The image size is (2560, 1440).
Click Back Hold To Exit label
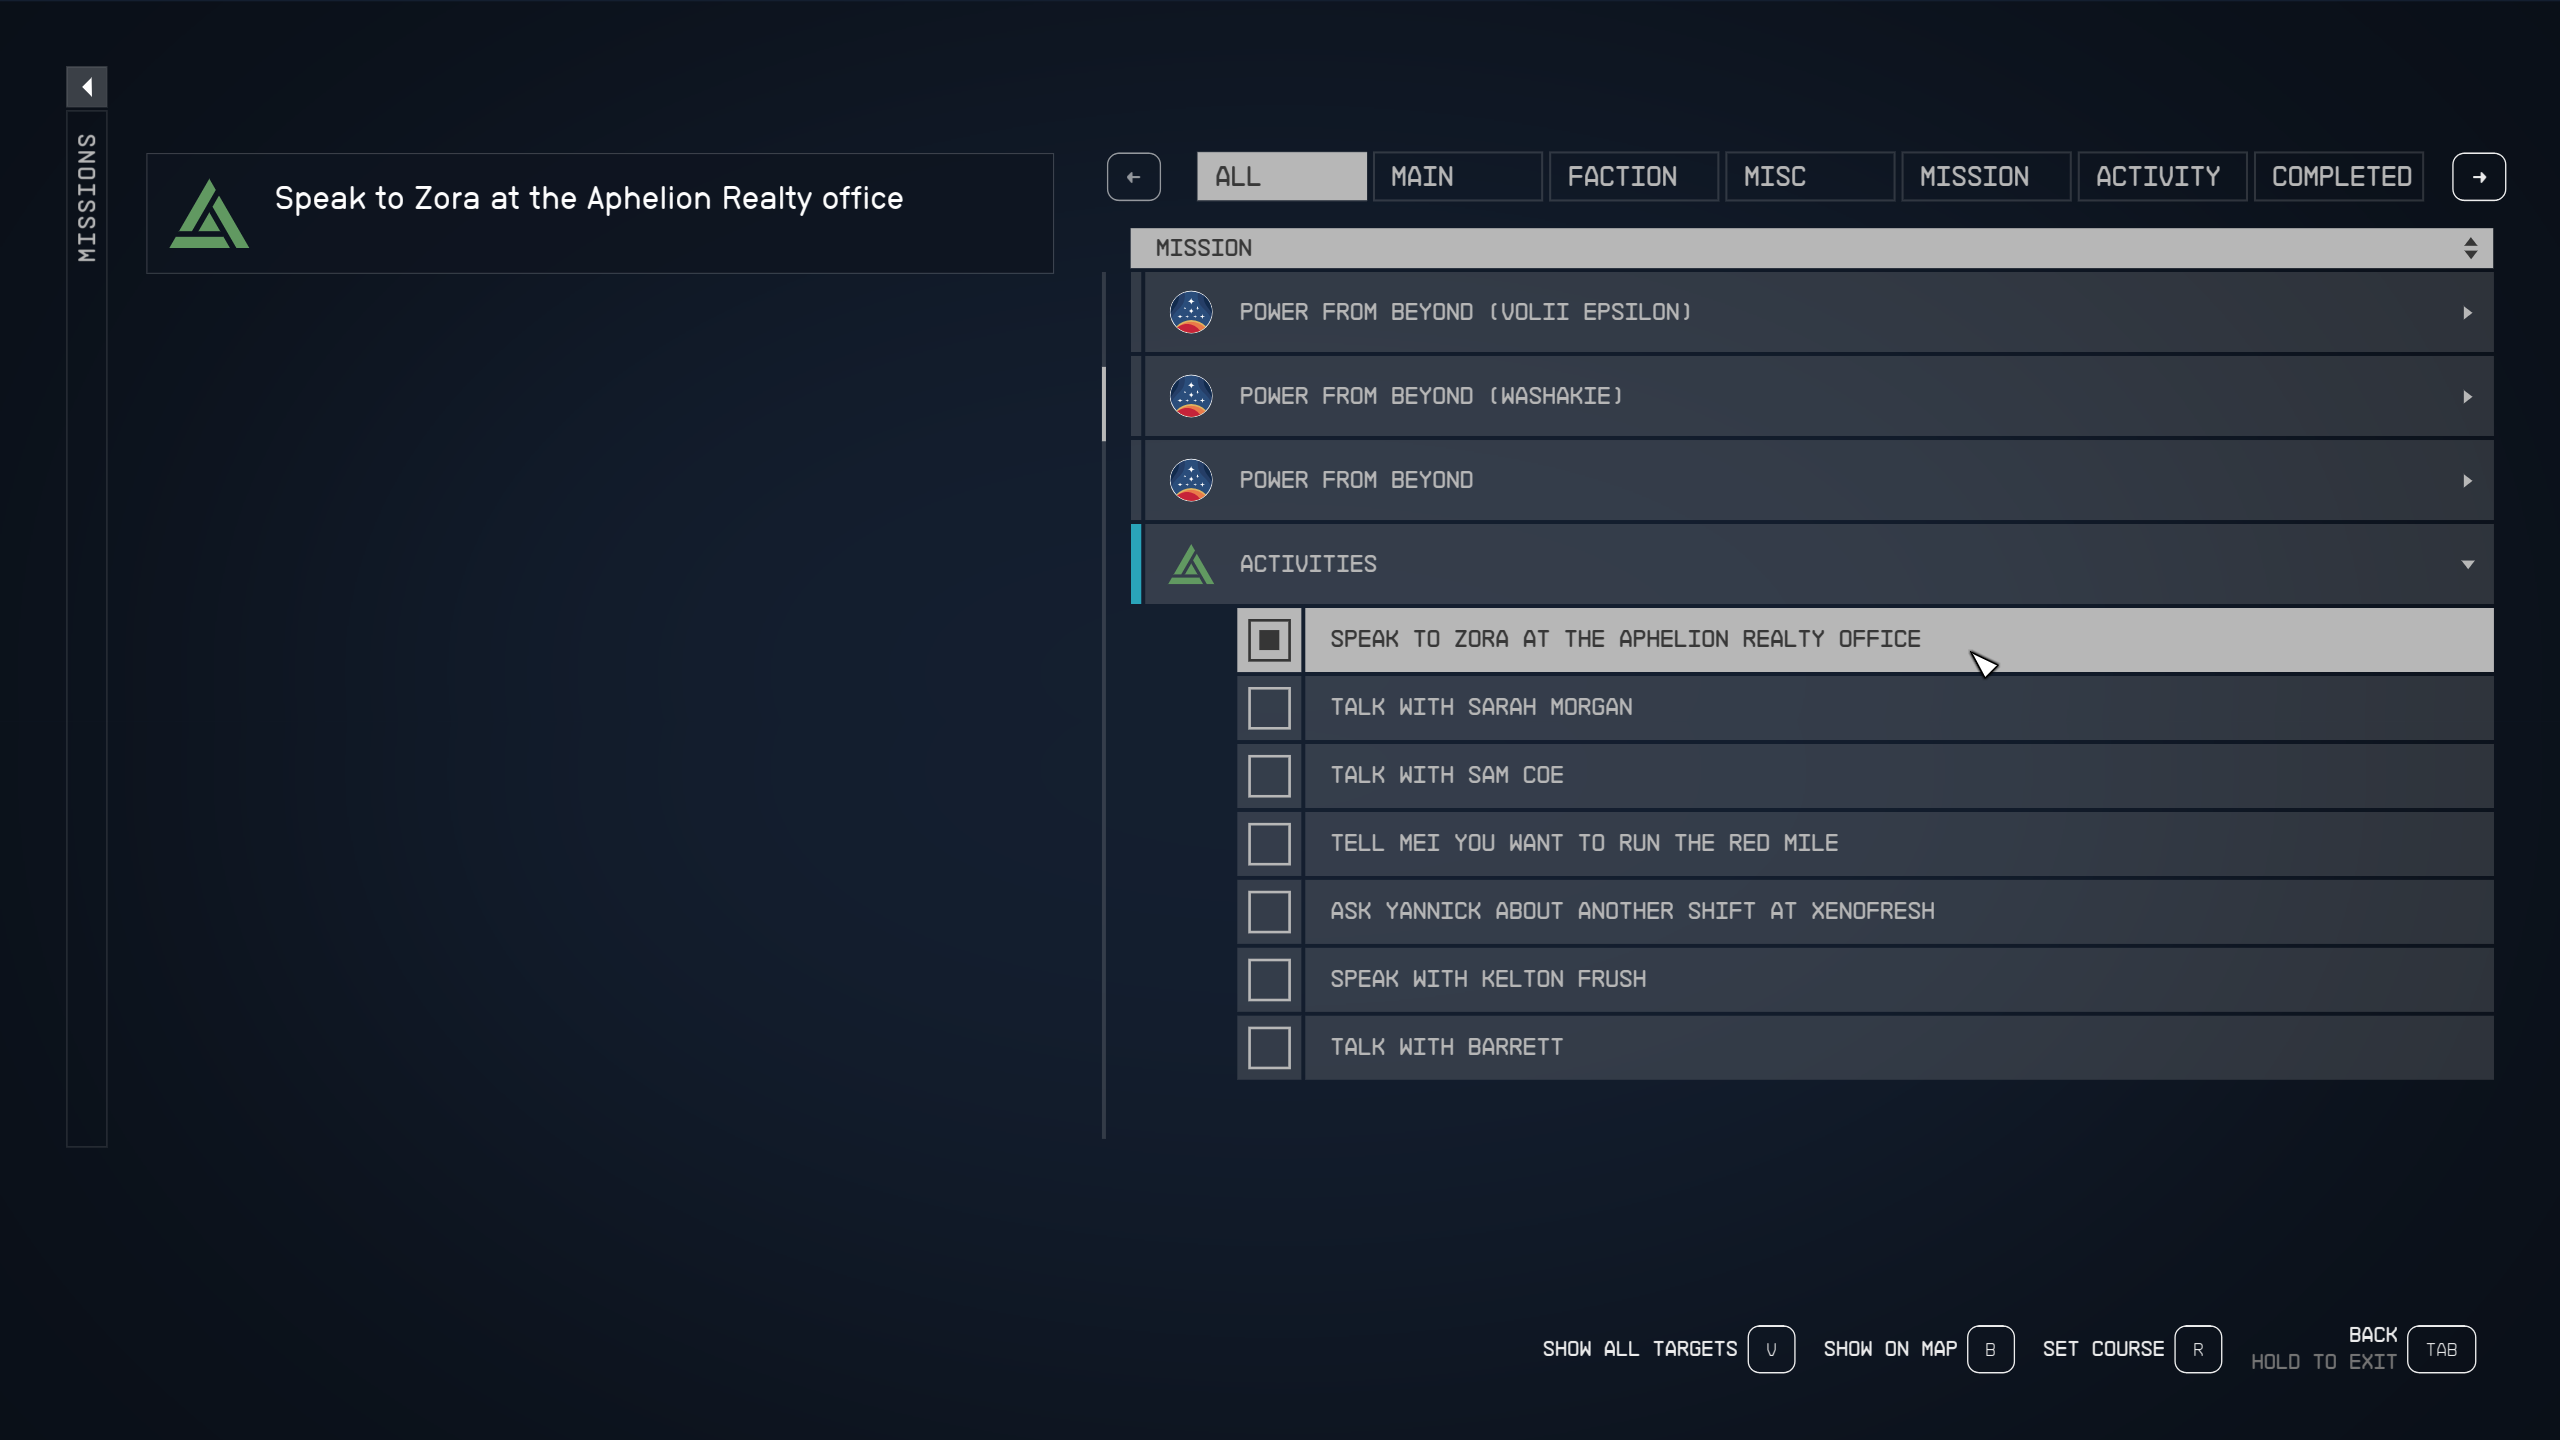tap(2324, 1349)
